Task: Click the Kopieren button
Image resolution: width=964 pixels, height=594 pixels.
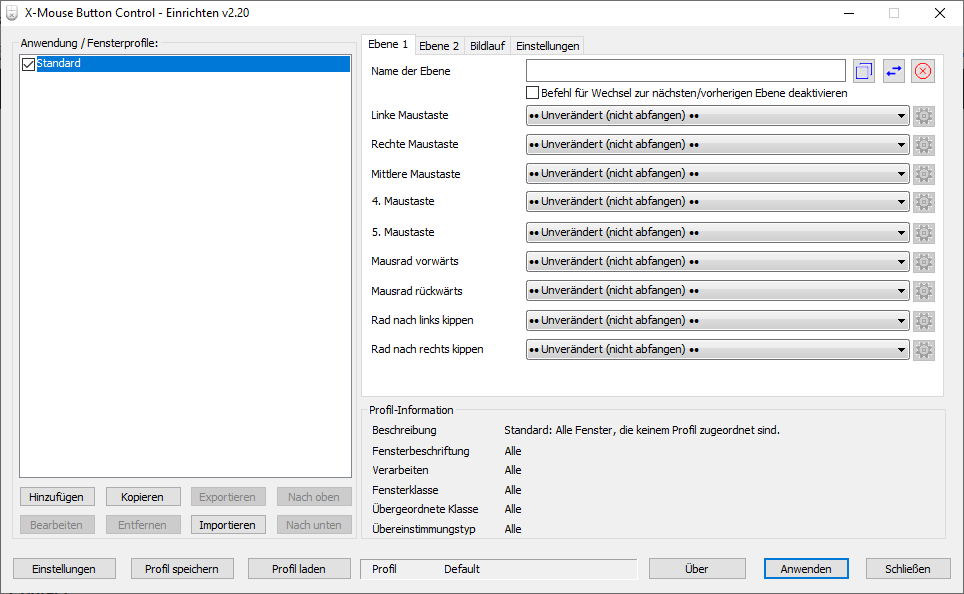Action: point(143,497)
